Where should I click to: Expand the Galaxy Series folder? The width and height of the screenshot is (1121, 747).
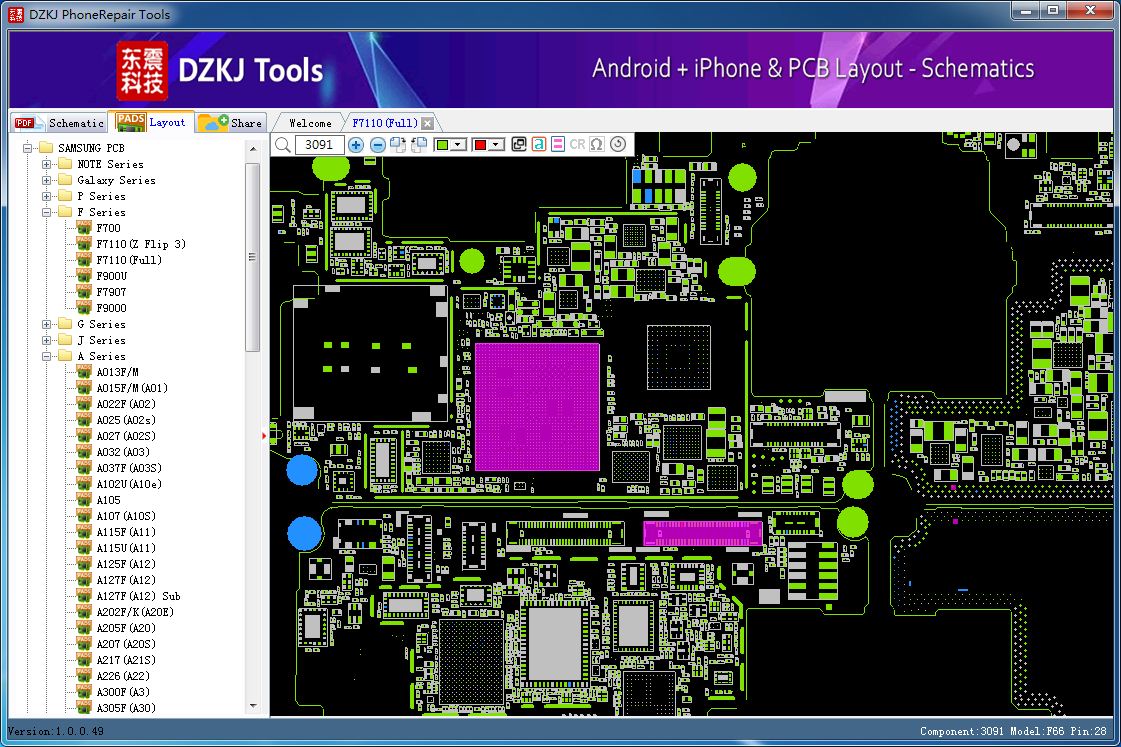click(46, 180)
